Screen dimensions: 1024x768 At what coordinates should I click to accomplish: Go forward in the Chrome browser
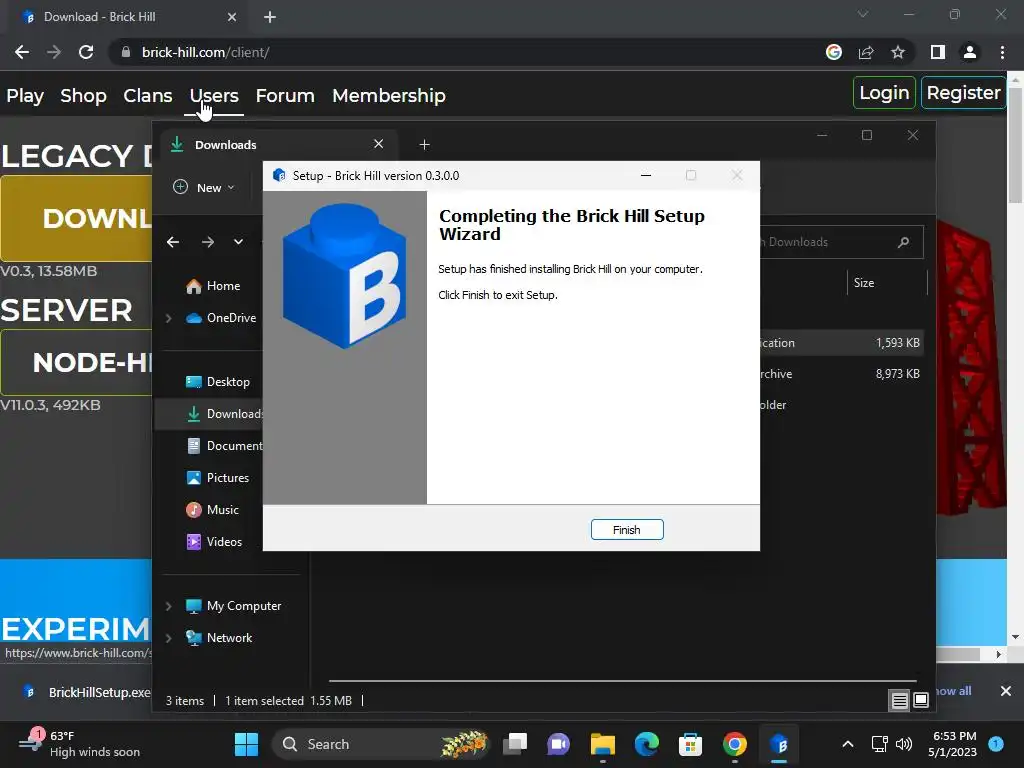(54, 52)
